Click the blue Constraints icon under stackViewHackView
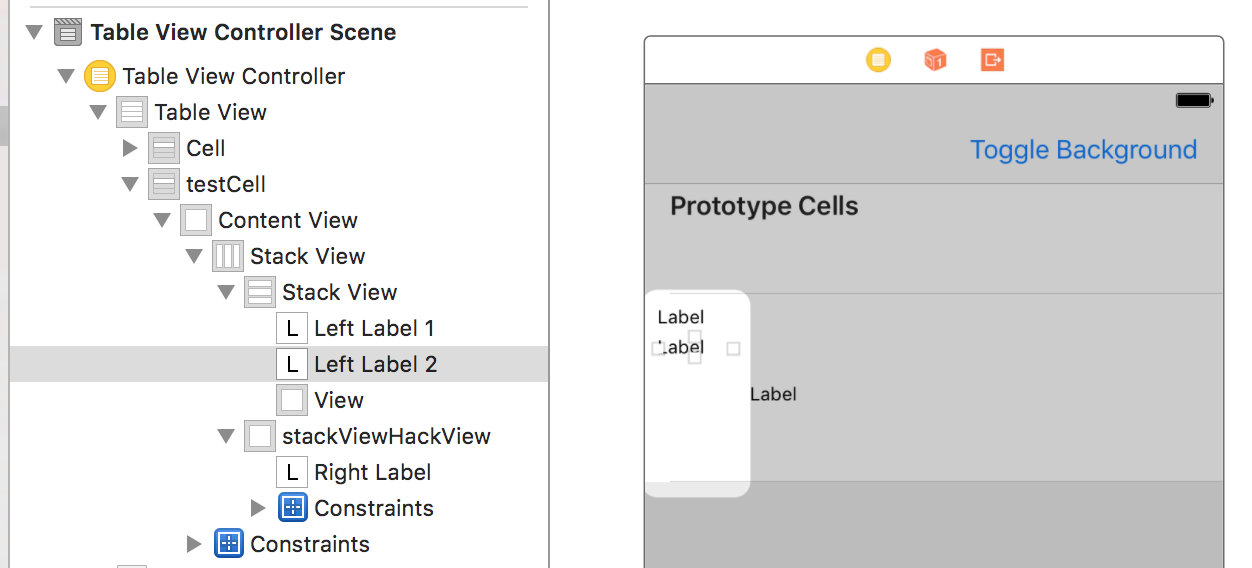Image resolution: width=1252 pixels, height=568 pixels. point(292,508)
